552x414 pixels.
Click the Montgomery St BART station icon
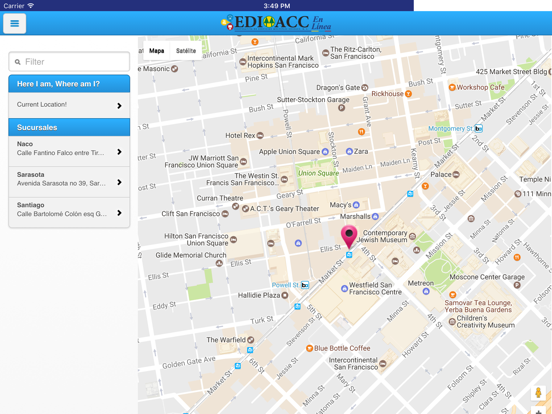(x=478, y=128)
